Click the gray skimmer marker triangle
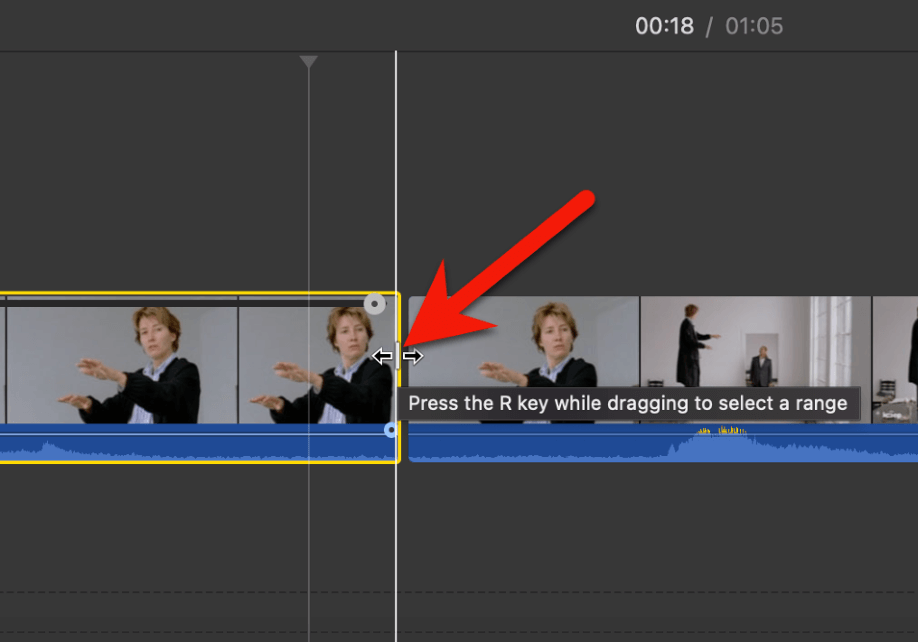 click(x=309, y=61)
